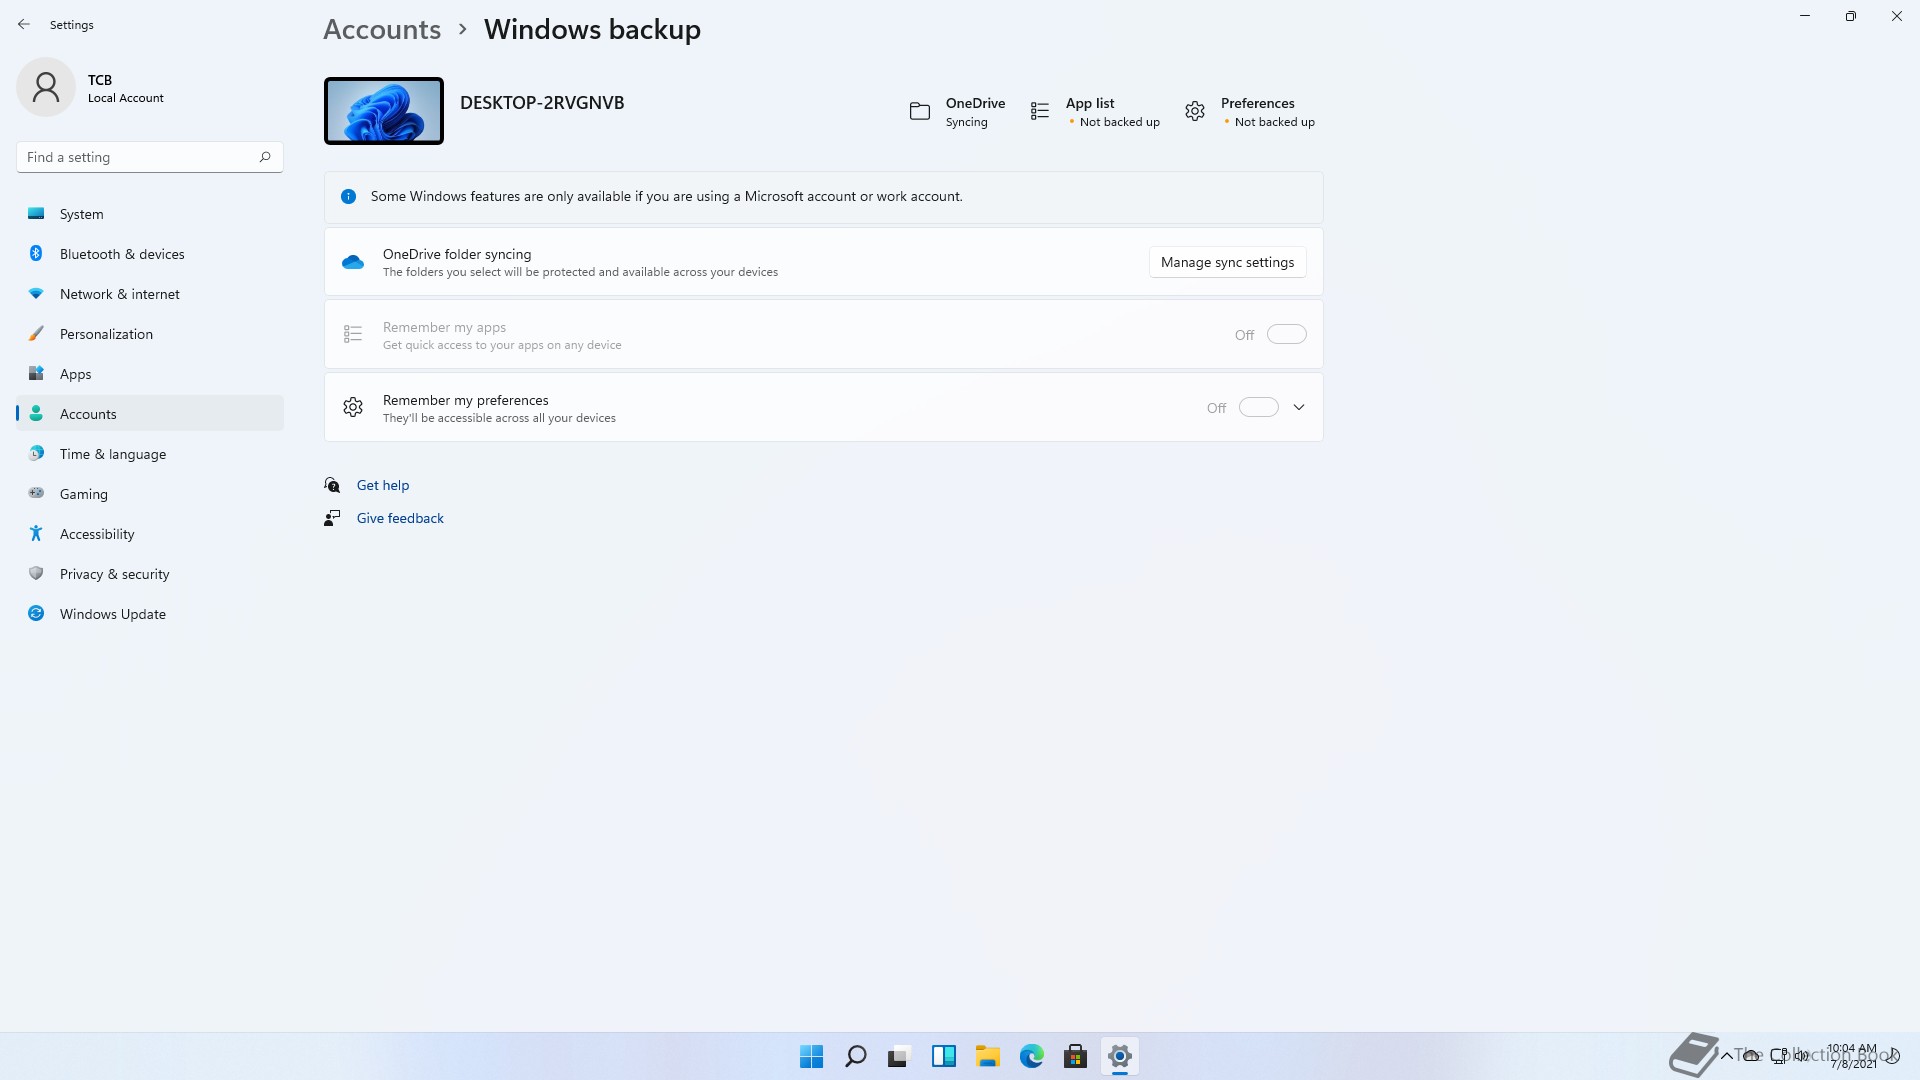Click the Local Account label under TCB
1920x1080 pixels.
[125, 98]
